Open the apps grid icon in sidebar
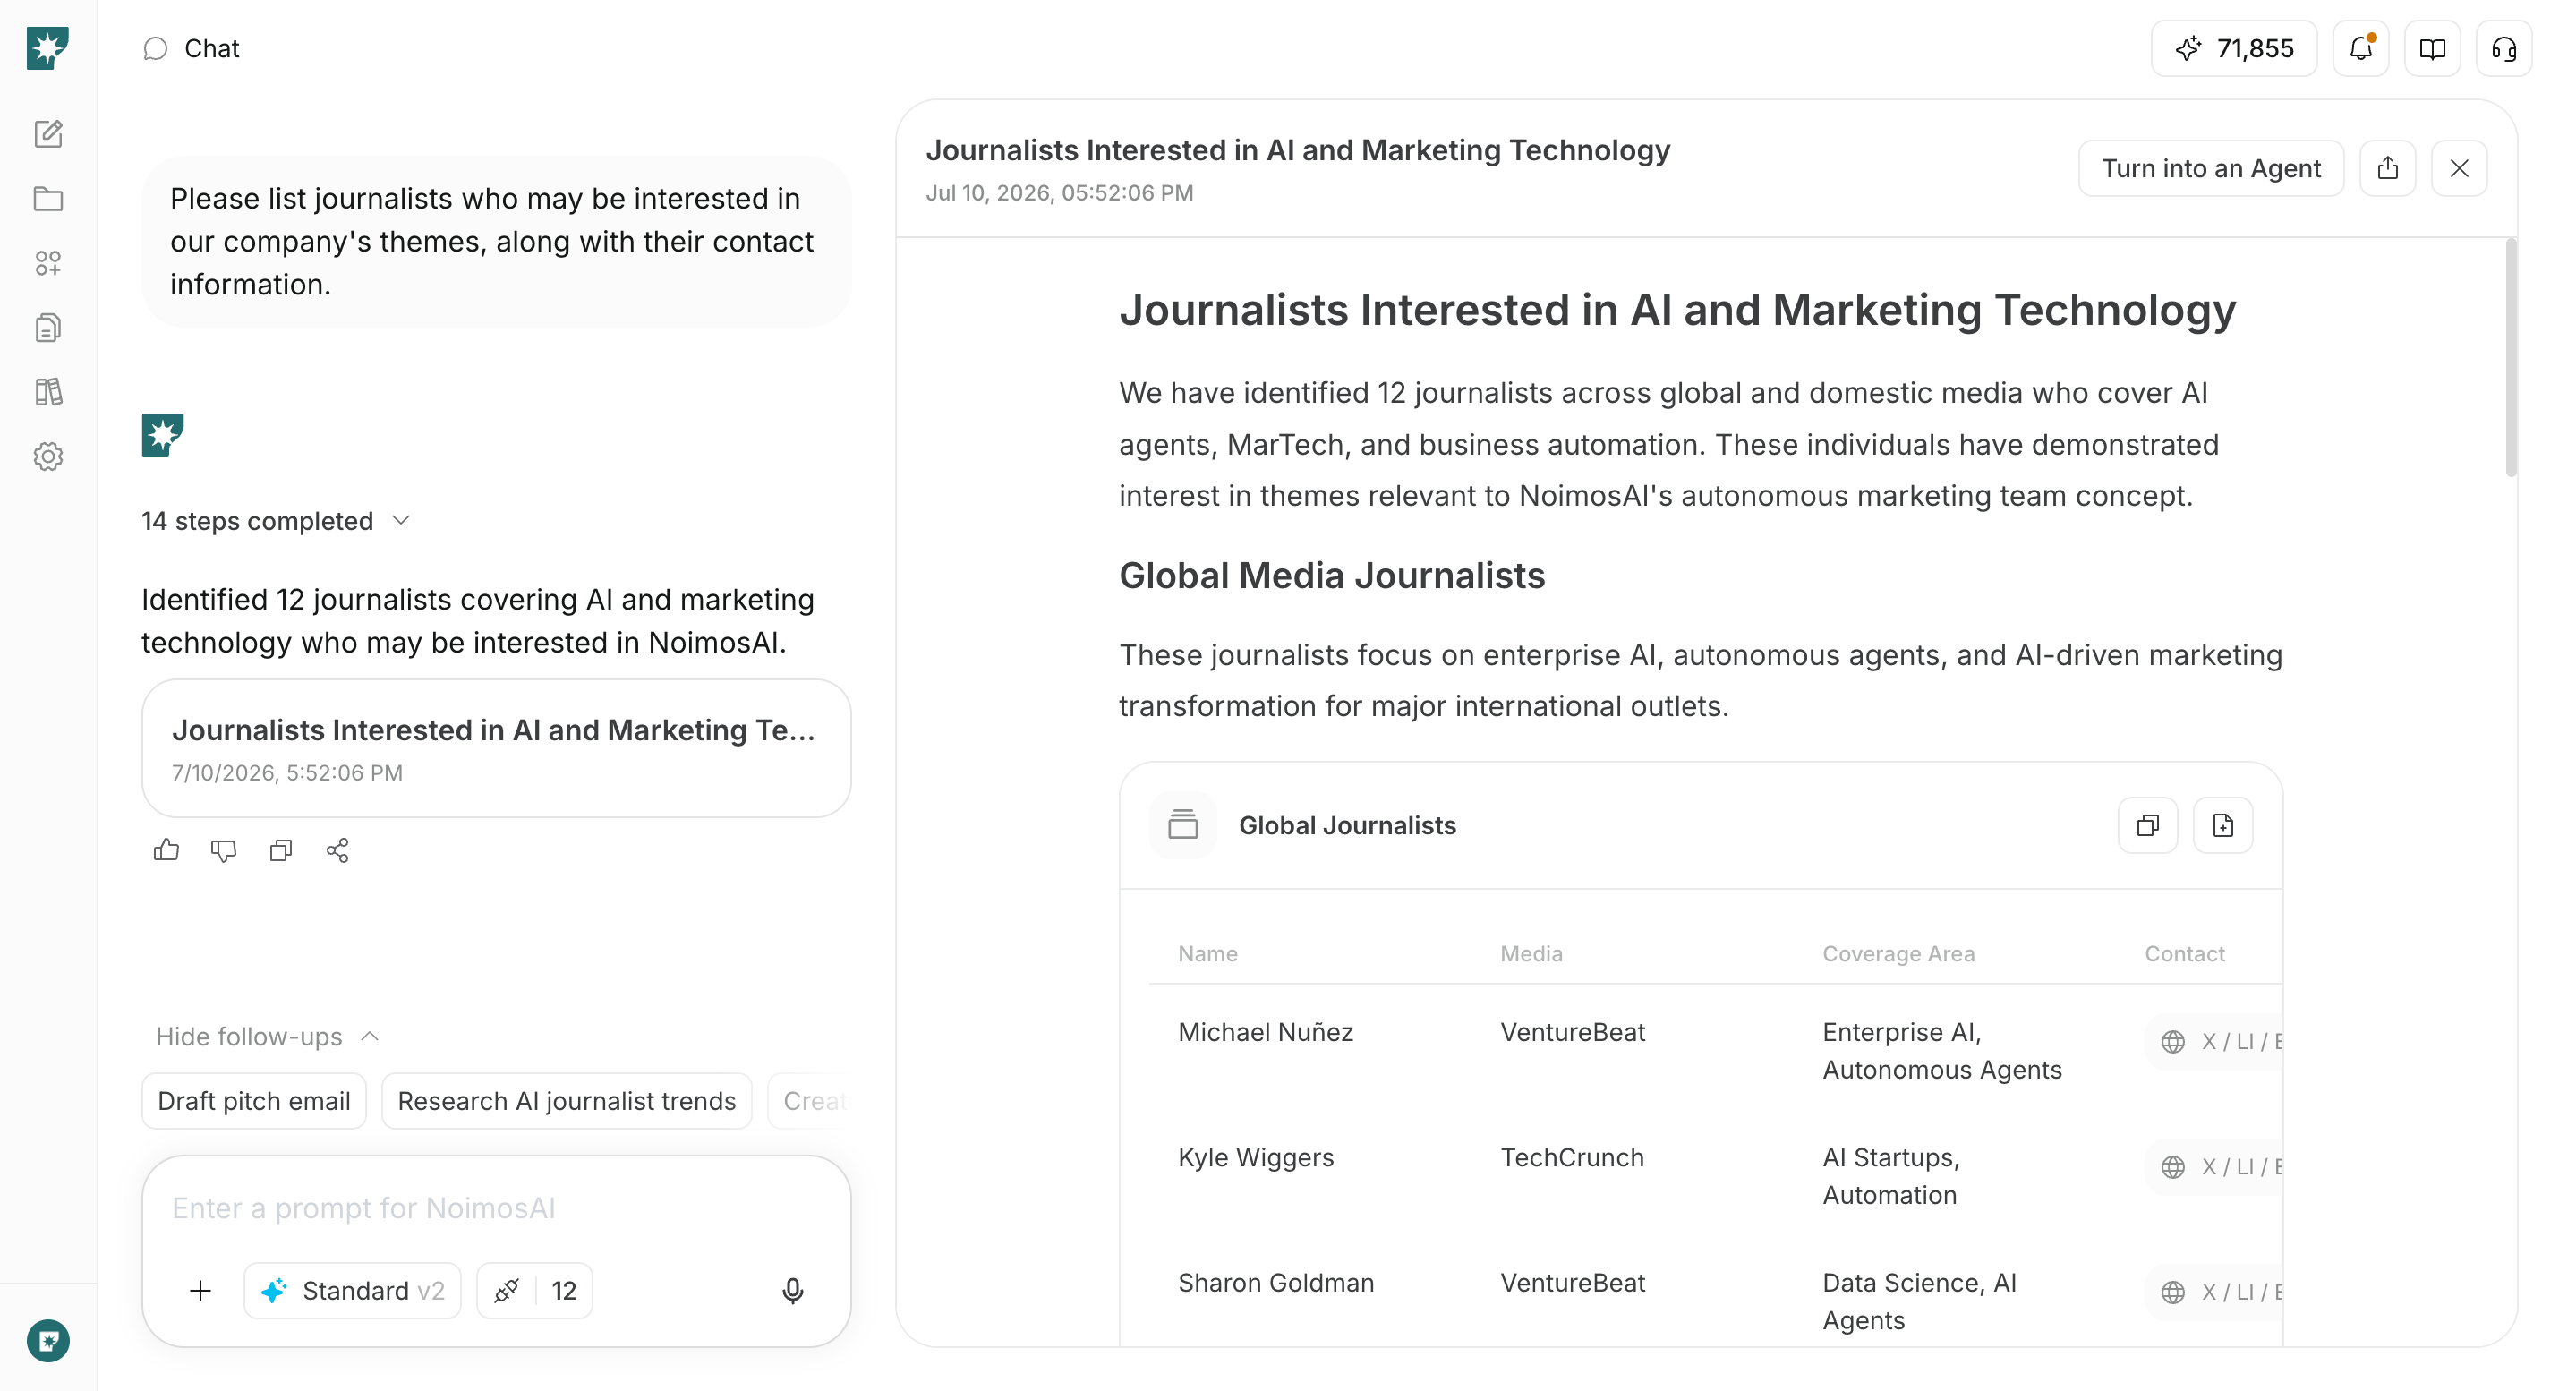The width and height of the screenshot is (2576, 1391). (x=48, y=263)
